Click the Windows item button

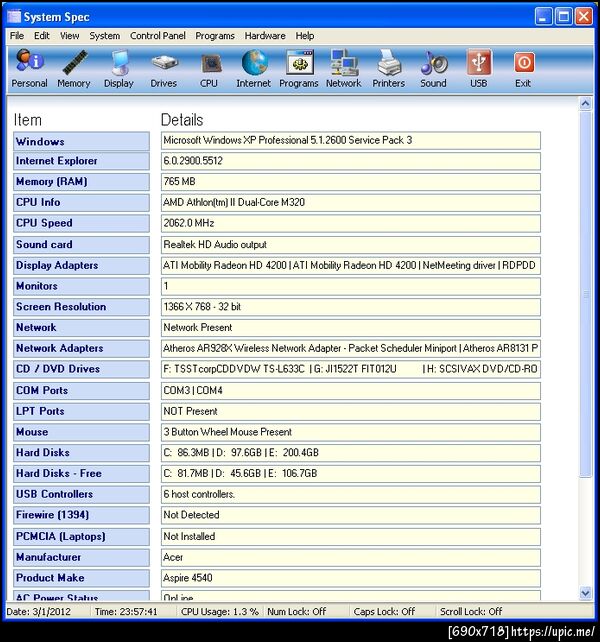tap(81, 141)
